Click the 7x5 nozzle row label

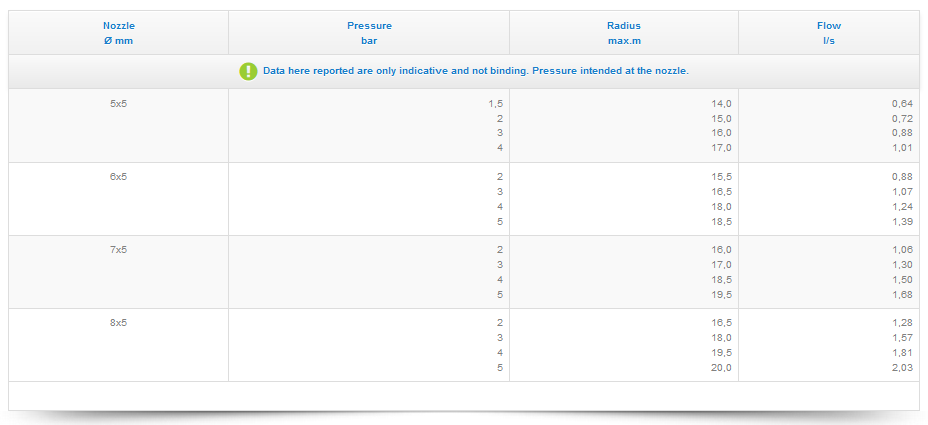[x=118, y=249]
